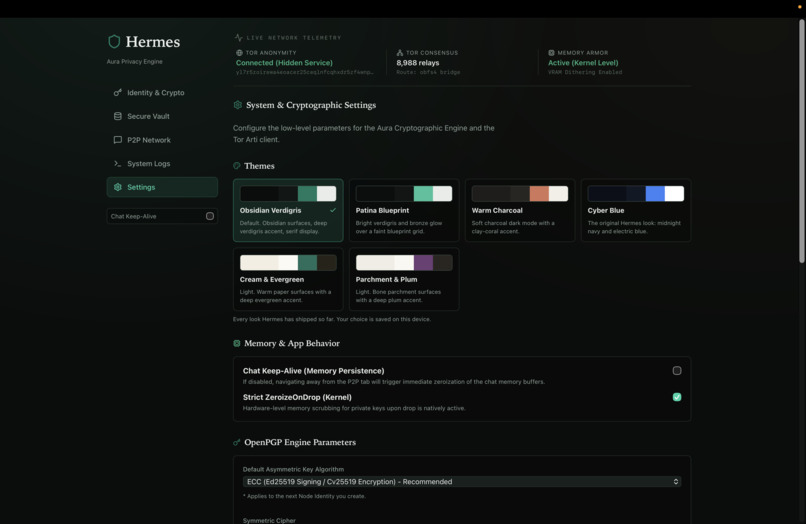Go to P2P Network page
Screen dimensions: 806x524
tap(162, 140)
